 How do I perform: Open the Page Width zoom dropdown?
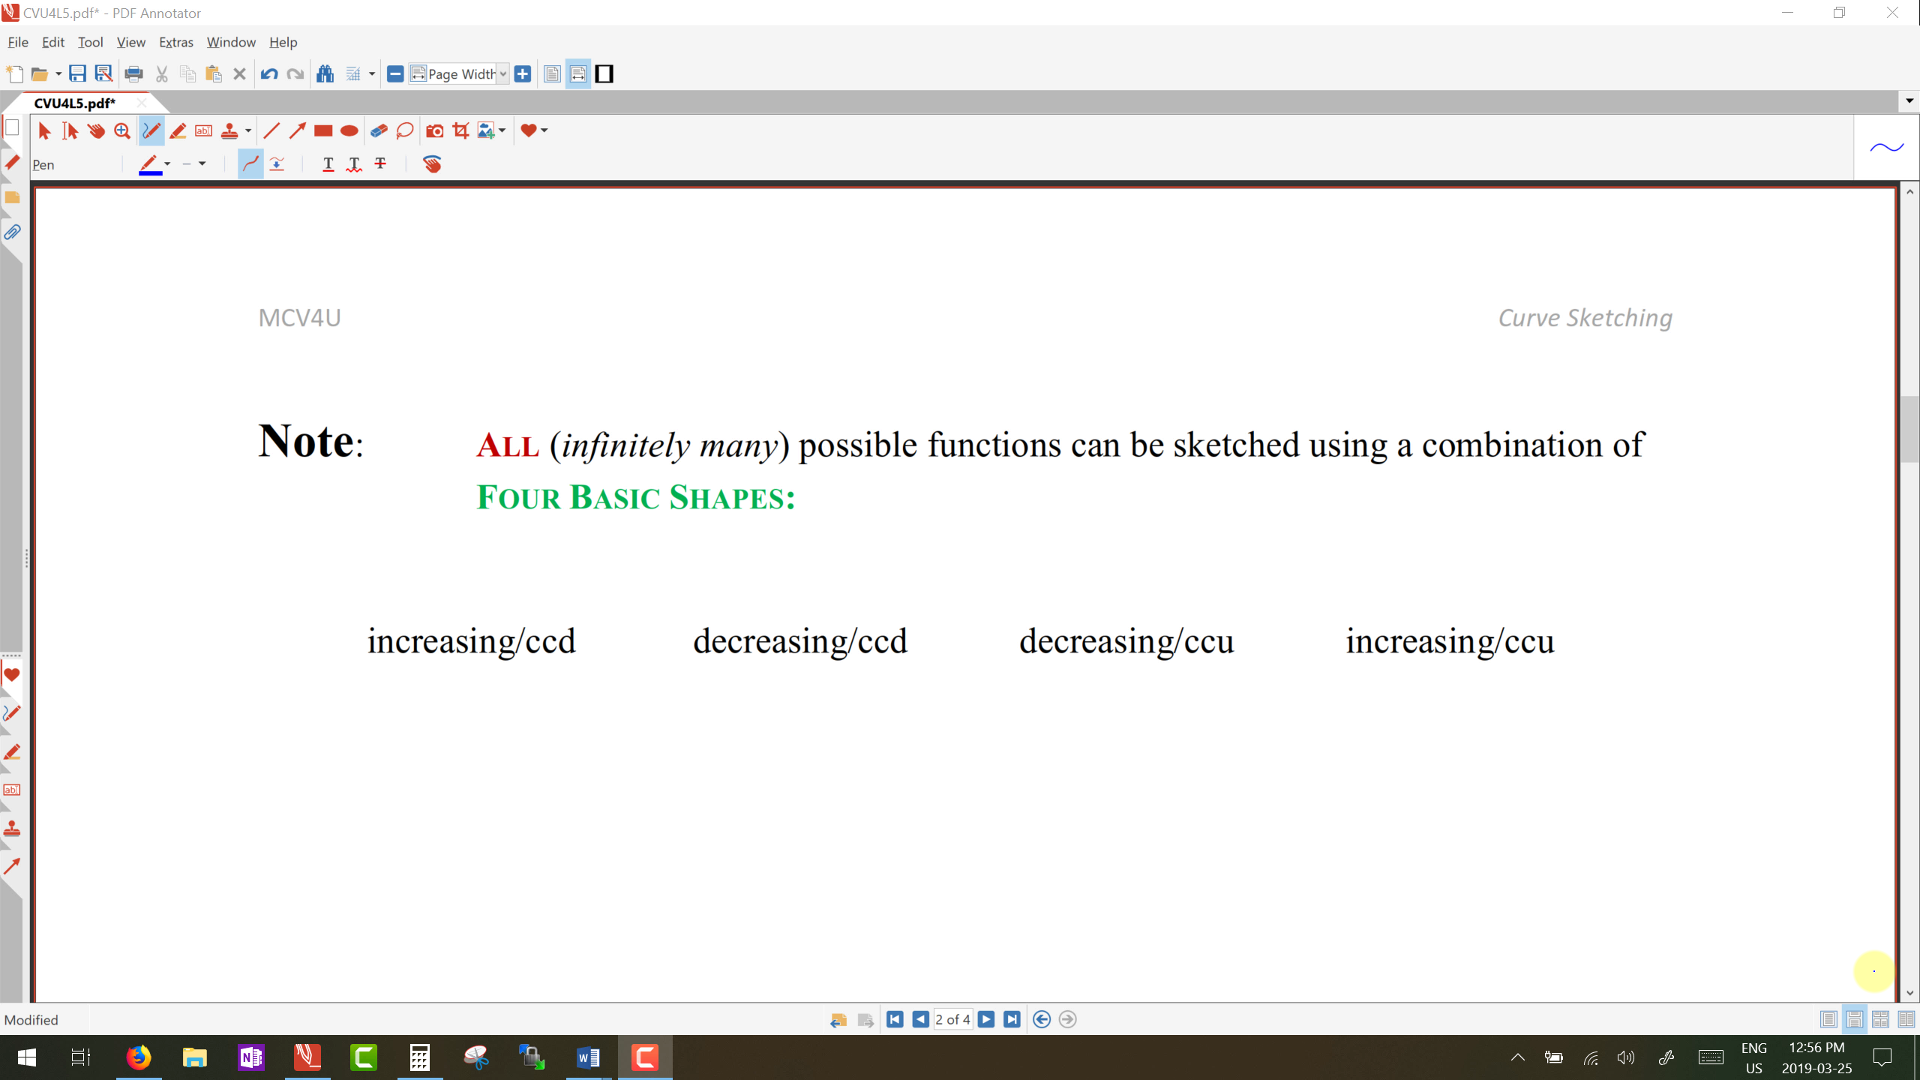click(503, 74)
